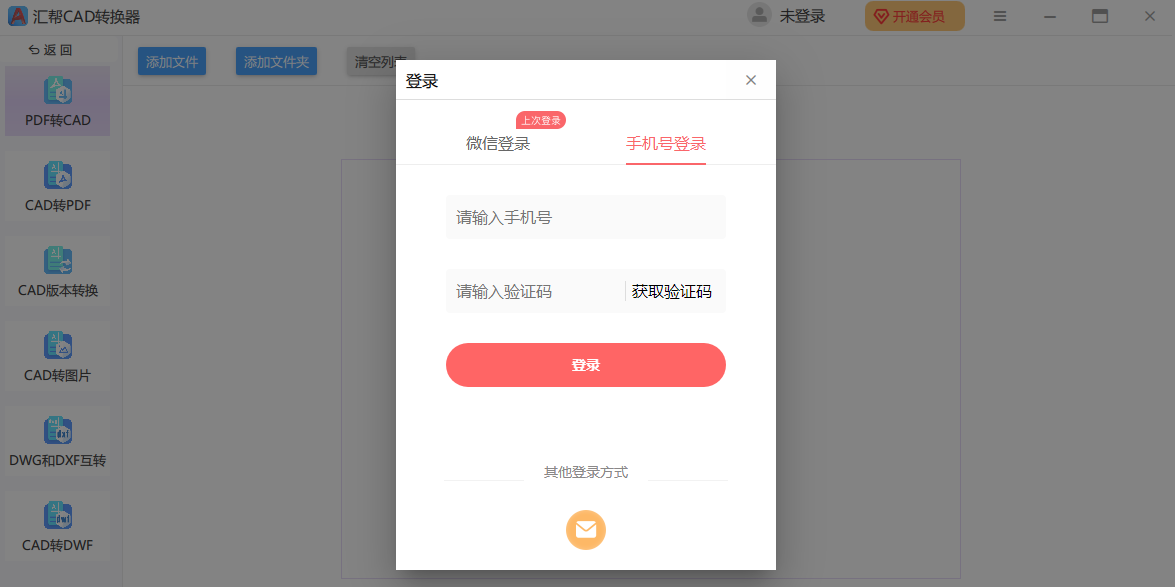Open the CAD转图片 sidebar icon
1175x587 pixels.
[x=58, y=345]
